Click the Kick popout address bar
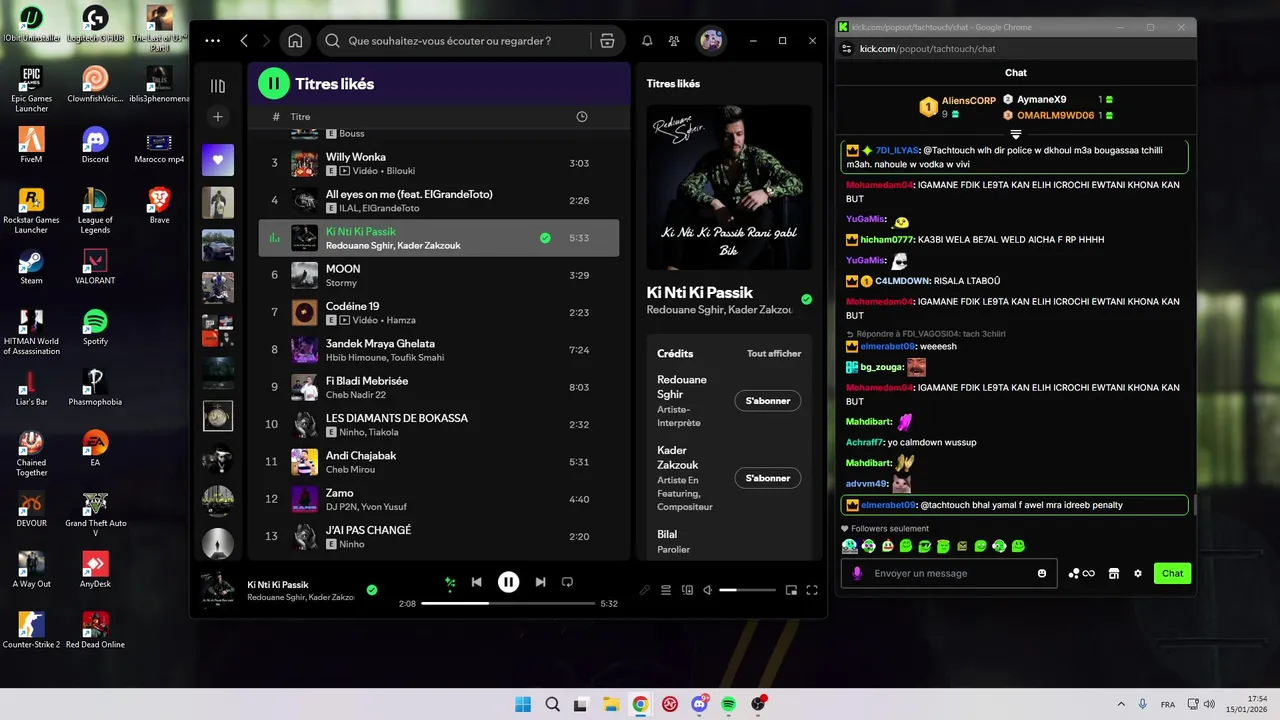 click(x=1015, y=48)
